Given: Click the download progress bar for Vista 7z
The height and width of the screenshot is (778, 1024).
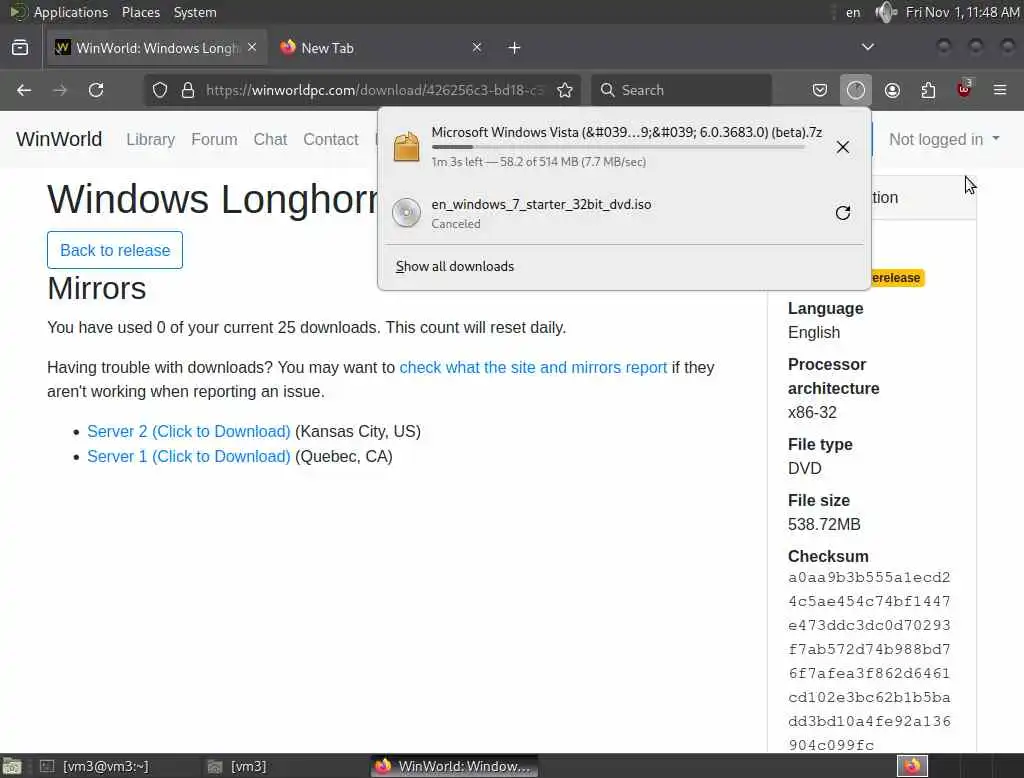Looking at the screenshot, I should coord(618,148).
